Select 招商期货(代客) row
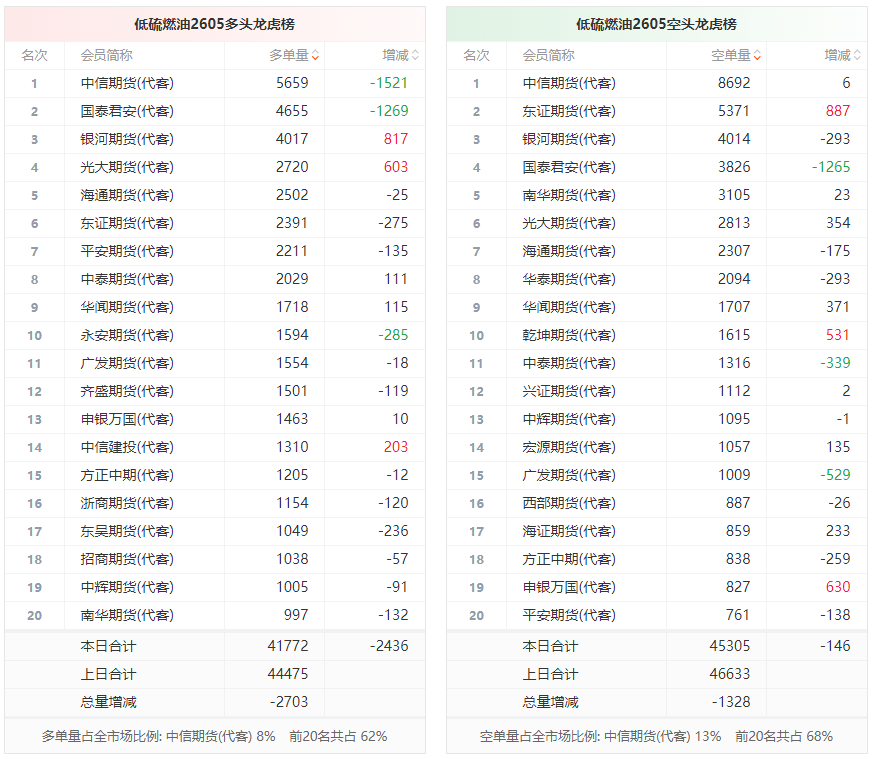 [215, 559]
